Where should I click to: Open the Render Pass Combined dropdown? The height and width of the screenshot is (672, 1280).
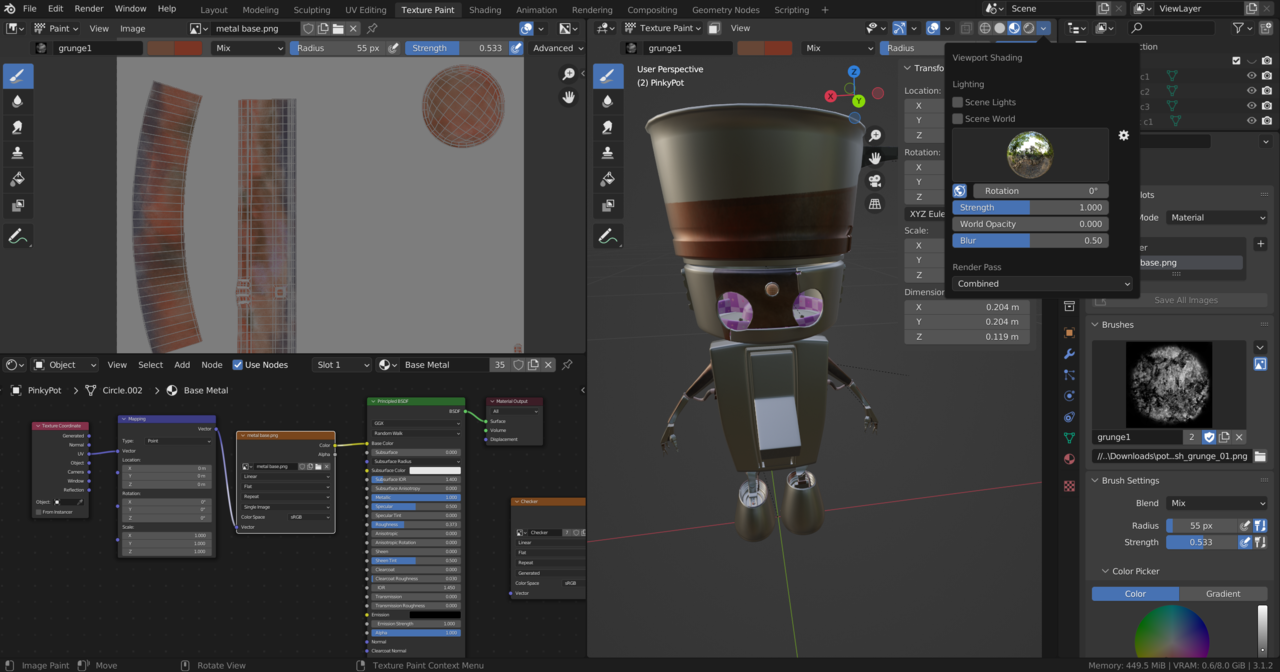point(1043,284)
